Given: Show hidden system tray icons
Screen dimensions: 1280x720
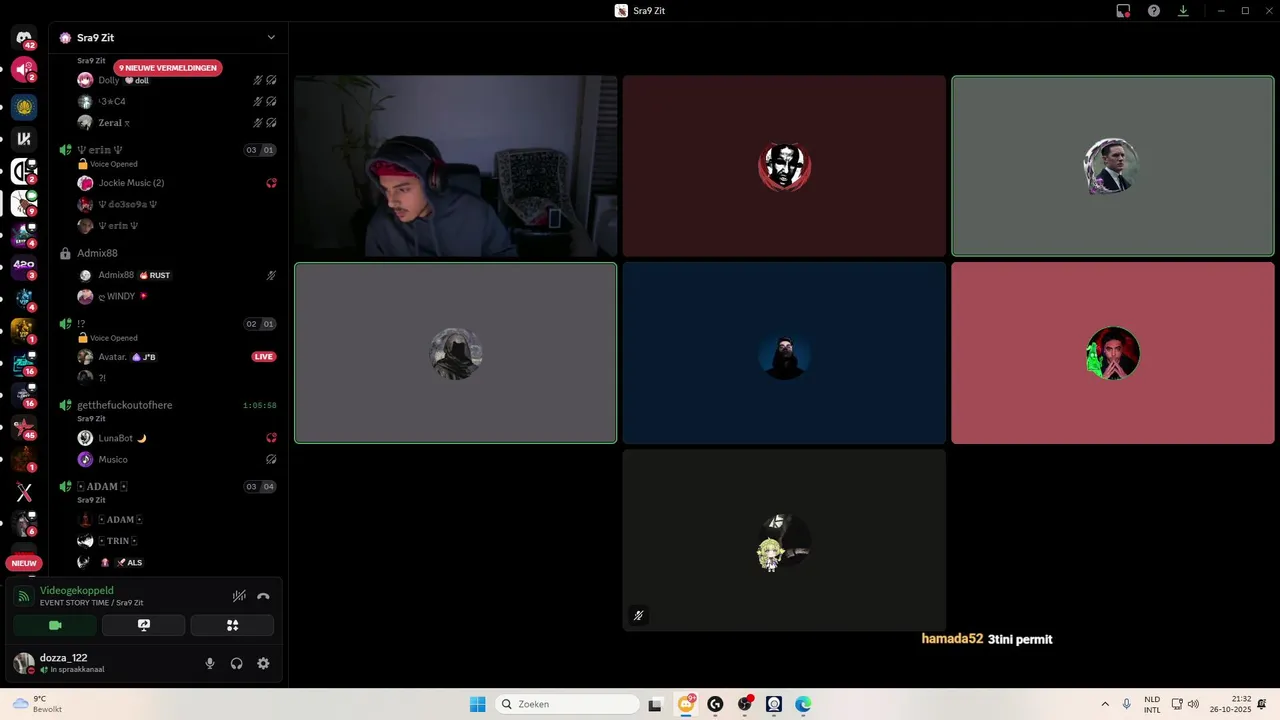Looking at the screenshot, I should coord(1105,704).
